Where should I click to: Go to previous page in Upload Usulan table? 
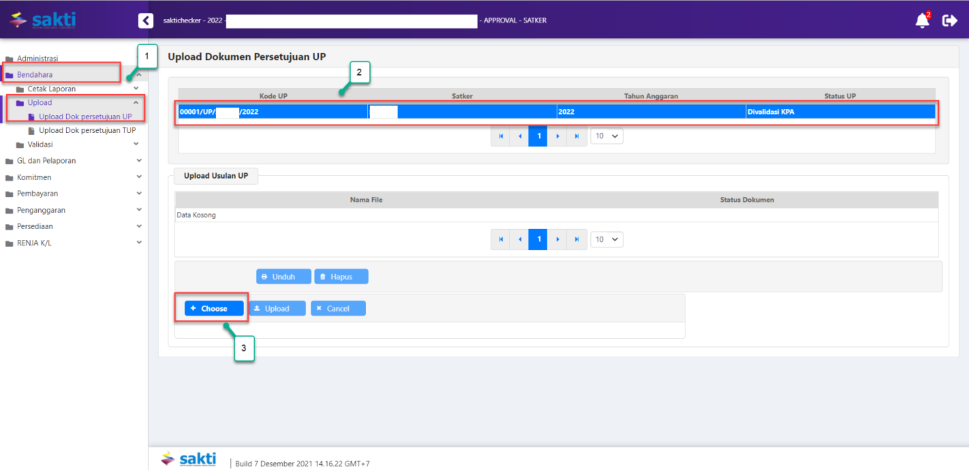point(519,240)
